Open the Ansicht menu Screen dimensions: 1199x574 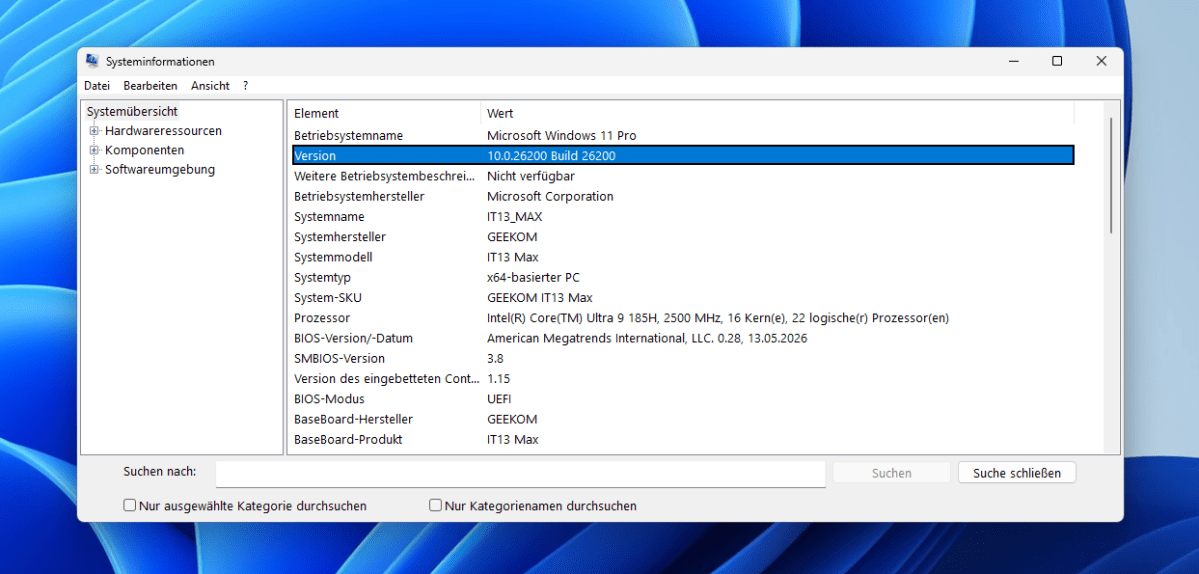coord(210,86)
